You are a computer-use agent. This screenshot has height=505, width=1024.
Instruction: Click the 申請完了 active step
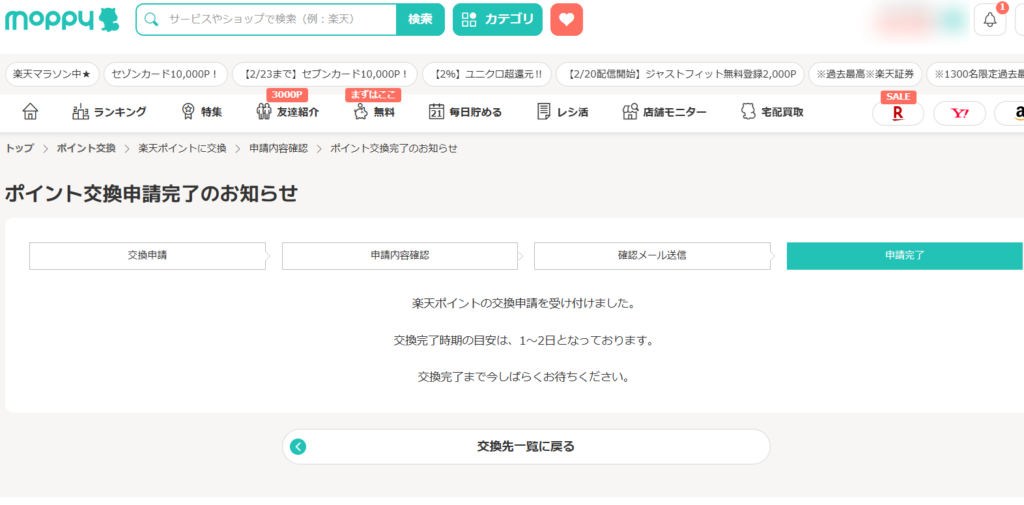click(x=904, y=255)
